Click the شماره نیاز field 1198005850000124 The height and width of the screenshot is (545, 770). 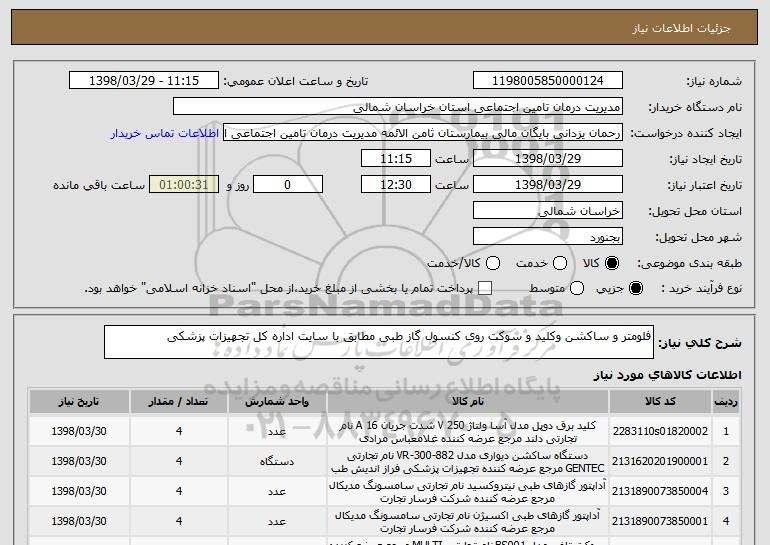pos(548,81)
